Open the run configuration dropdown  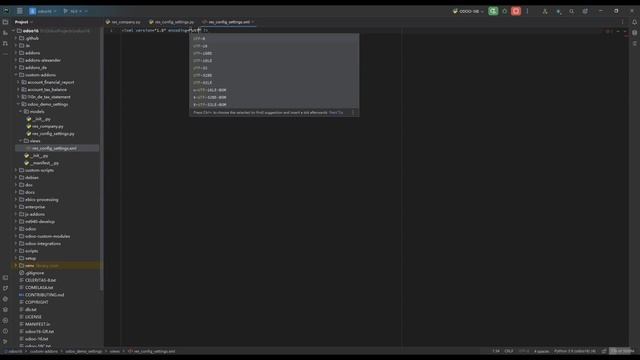[468, 11]
